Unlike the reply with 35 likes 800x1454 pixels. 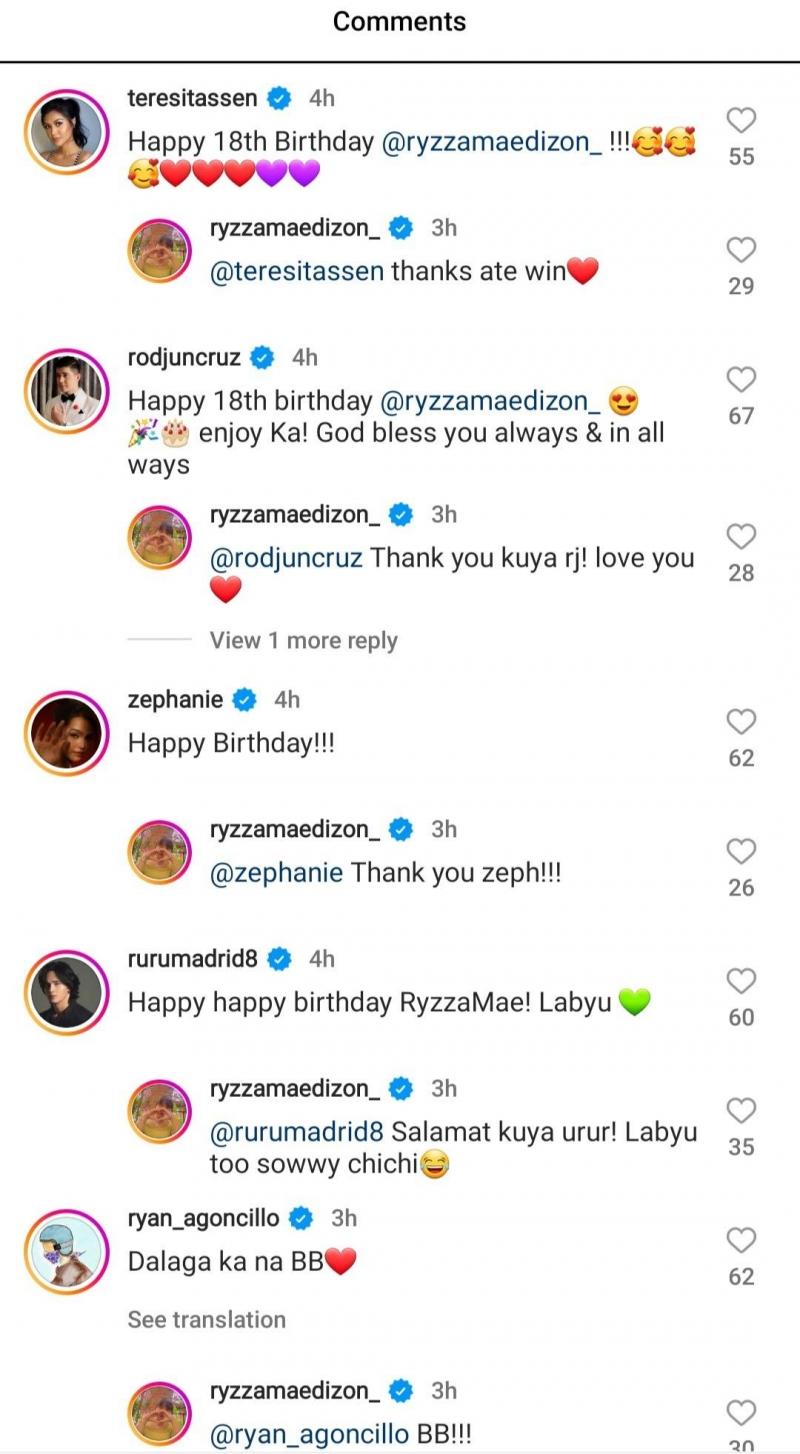click(741, 1110)
